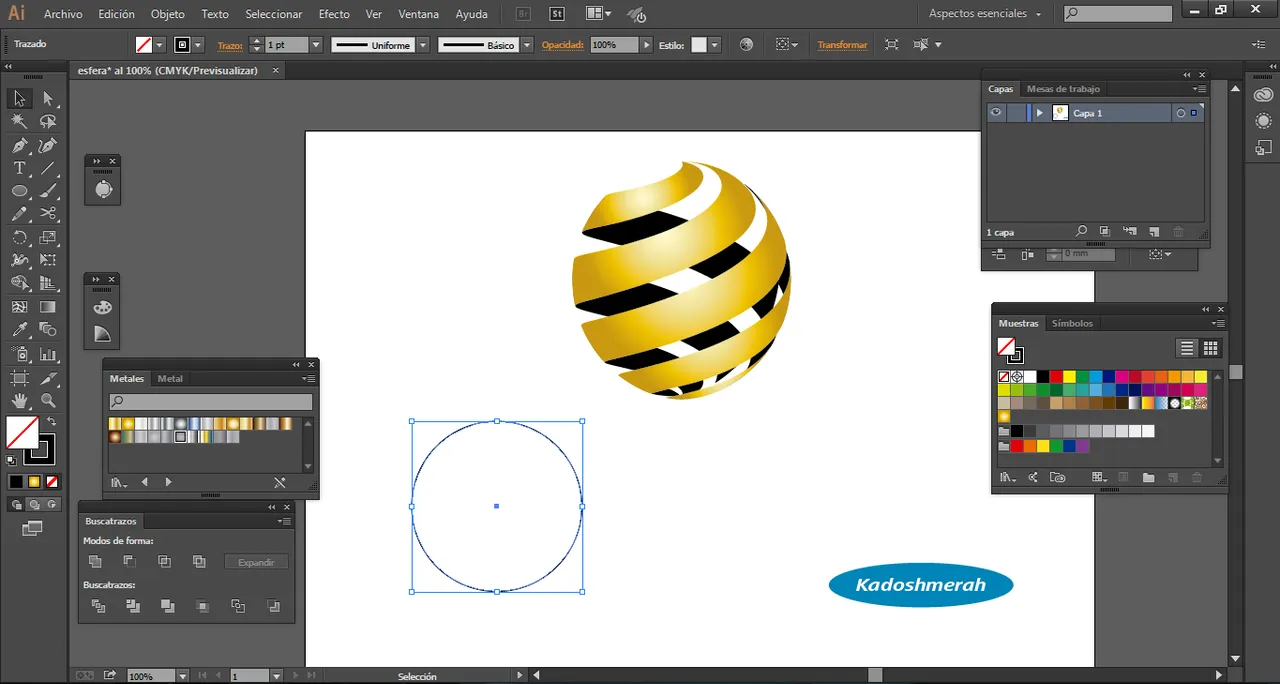Switch Muestras panel to list view

point(1187,348)
